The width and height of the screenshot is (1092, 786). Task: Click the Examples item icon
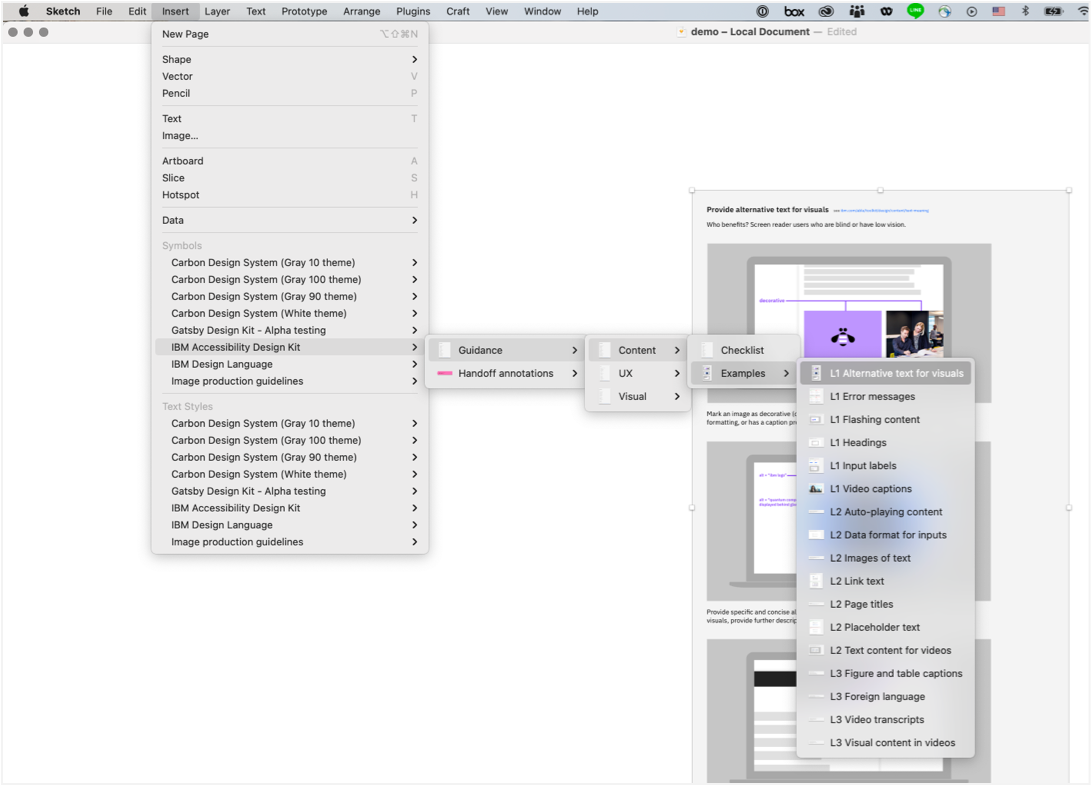coord(707,373)
